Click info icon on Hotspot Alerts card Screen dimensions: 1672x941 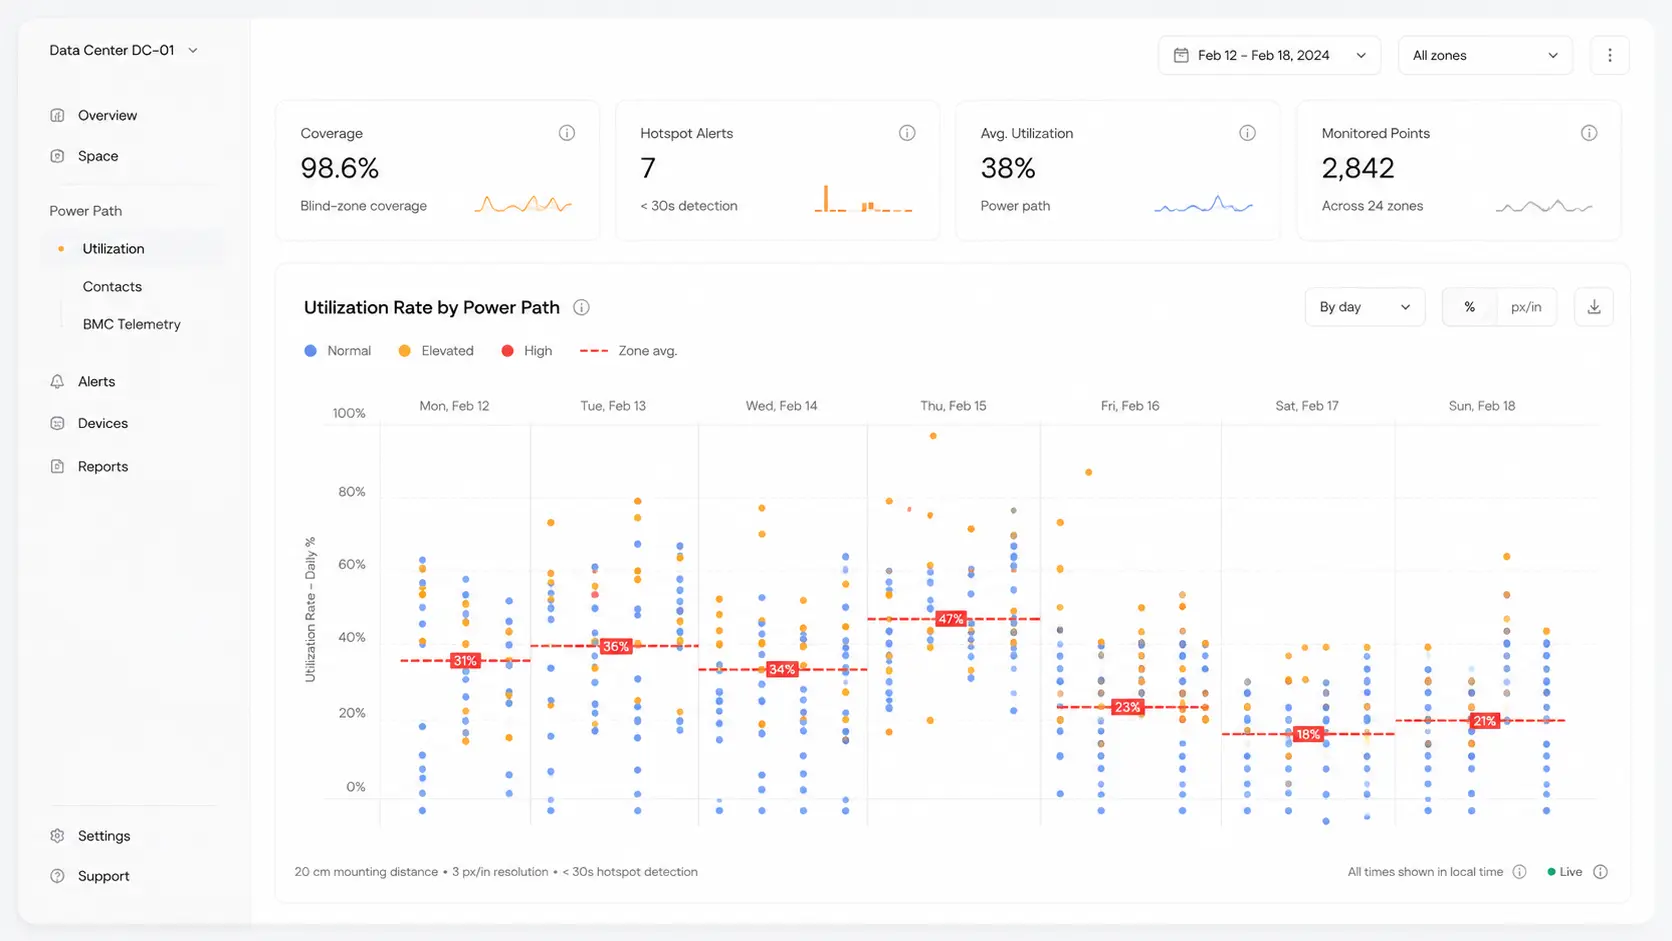pyautogui.click(x=907, y=133)
